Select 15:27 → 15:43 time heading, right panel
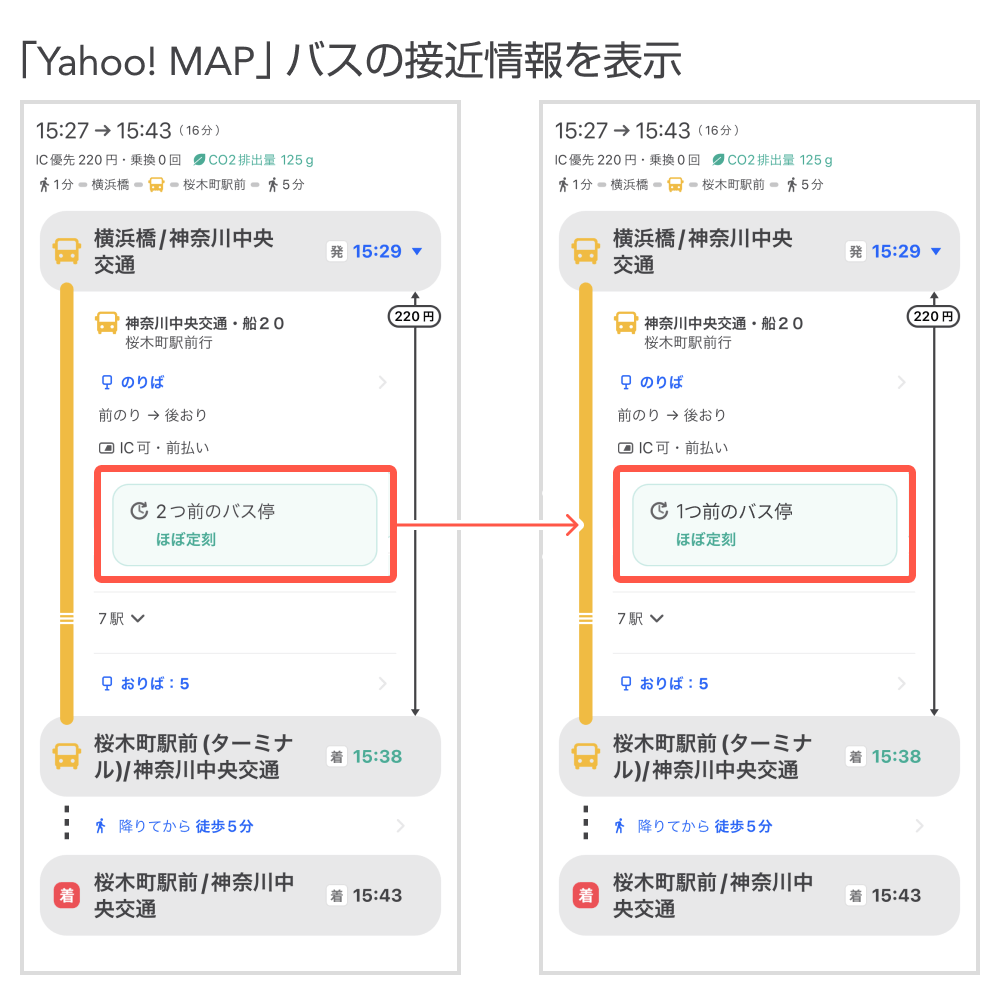Viewport: 1000px width, 994px height. (622, 131)
